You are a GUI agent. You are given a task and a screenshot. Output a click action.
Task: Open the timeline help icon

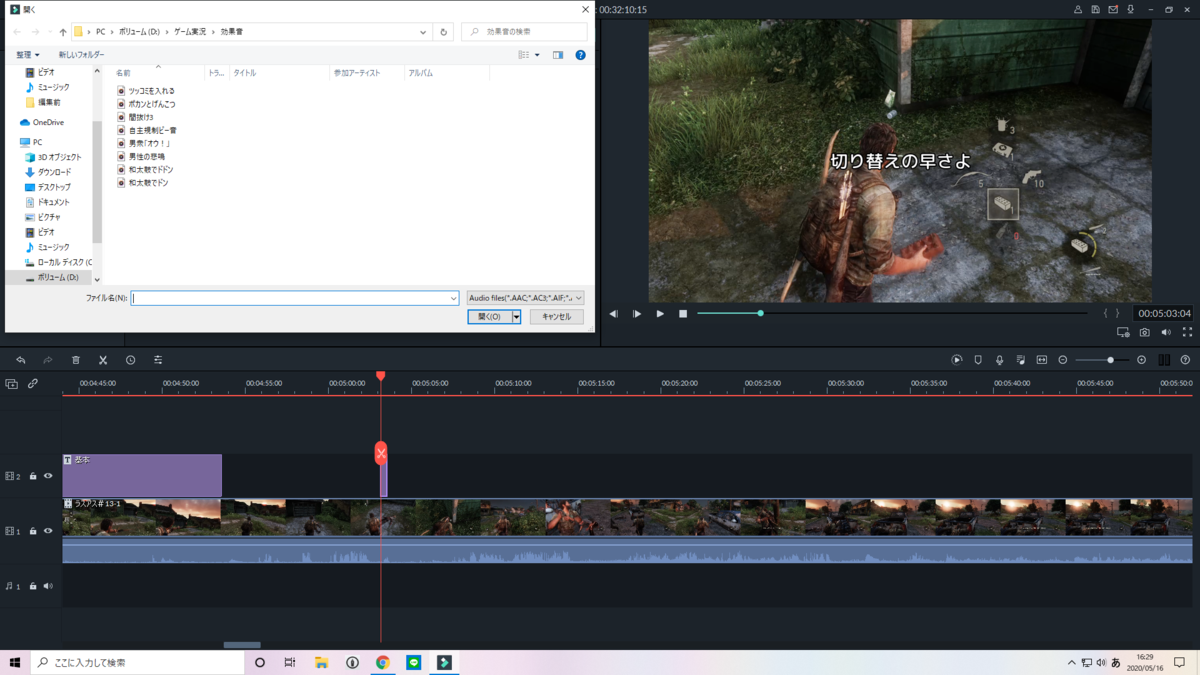tap(1185, 360)
